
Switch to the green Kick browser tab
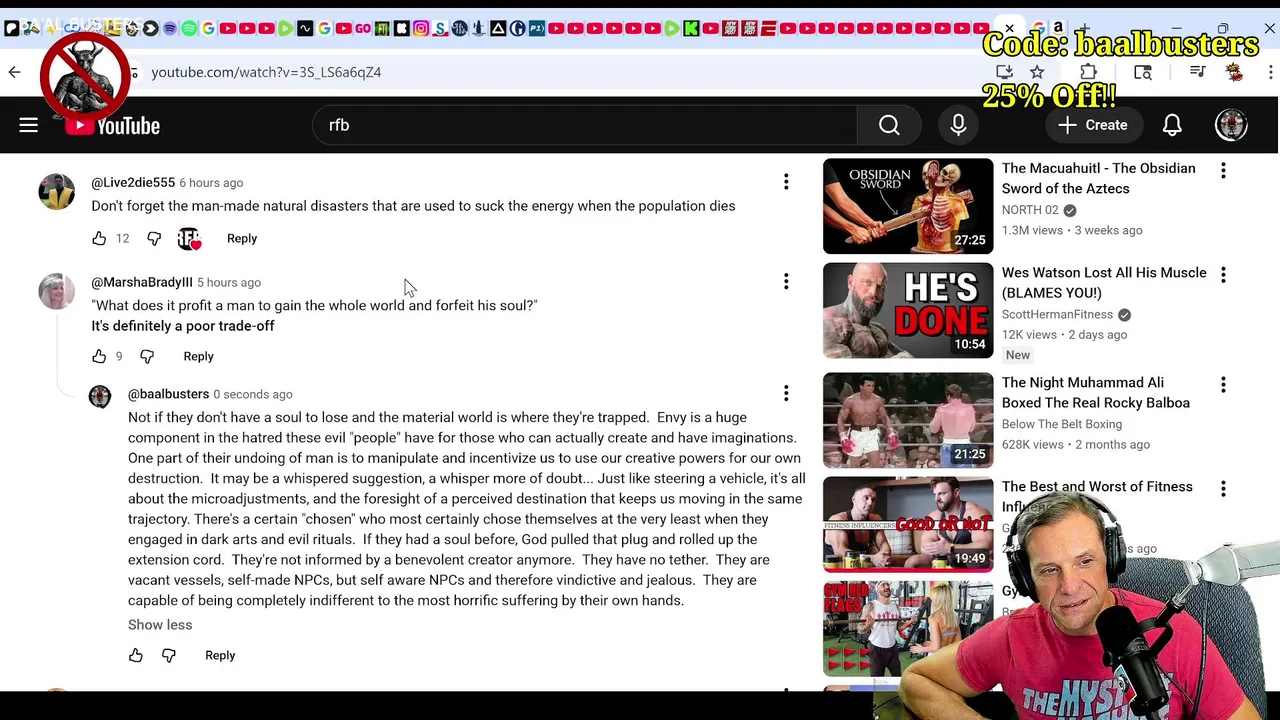691,29
